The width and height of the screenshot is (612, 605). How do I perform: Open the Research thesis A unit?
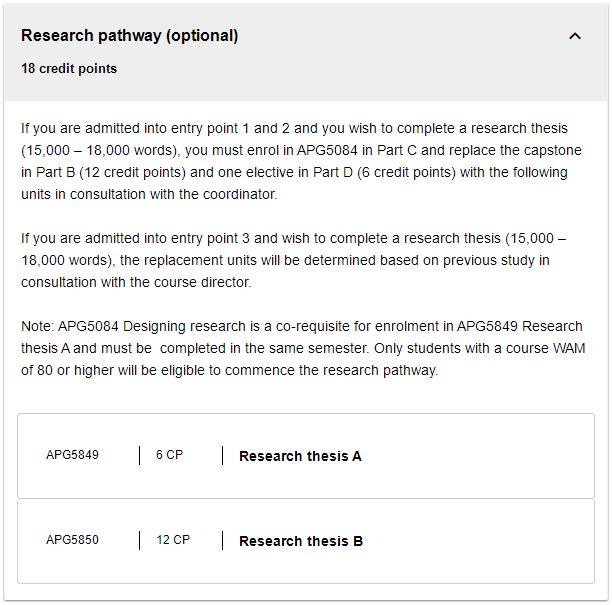(300, 456)
